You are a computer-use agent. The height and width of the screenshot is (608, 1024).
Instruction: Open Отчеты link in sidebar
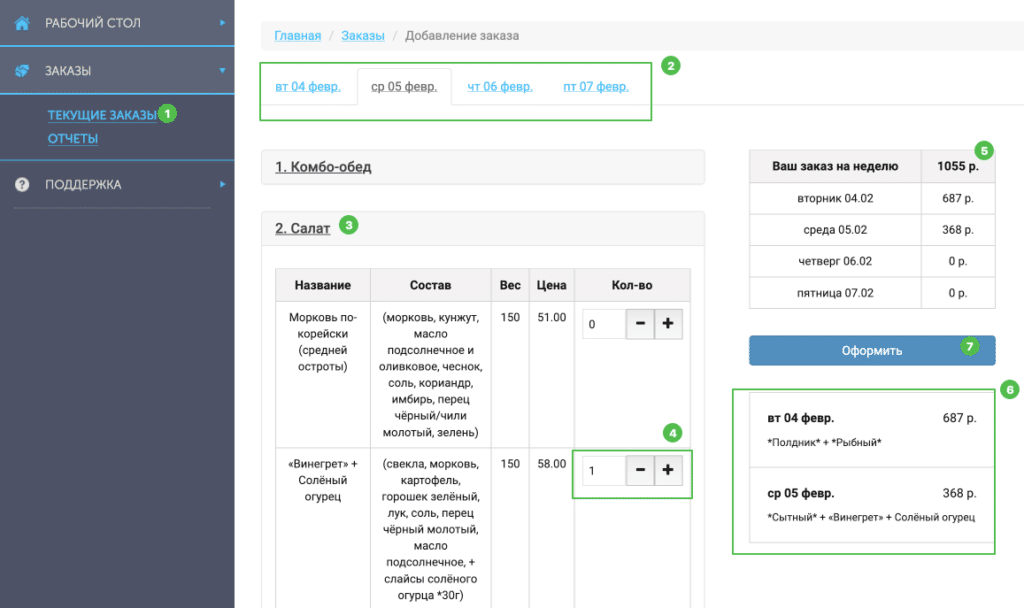click(x=73, y=139)
